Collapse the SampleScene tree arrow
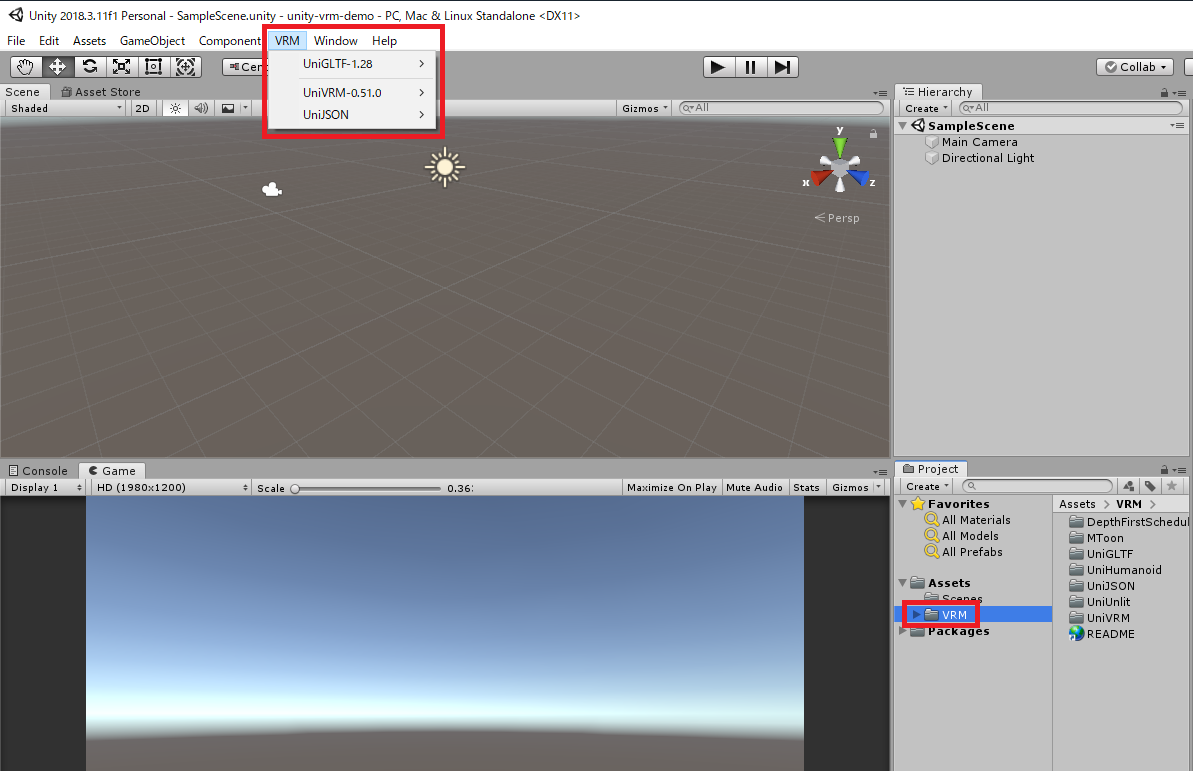The width and height of the screenshot is (1193, 771). [903, 126]
